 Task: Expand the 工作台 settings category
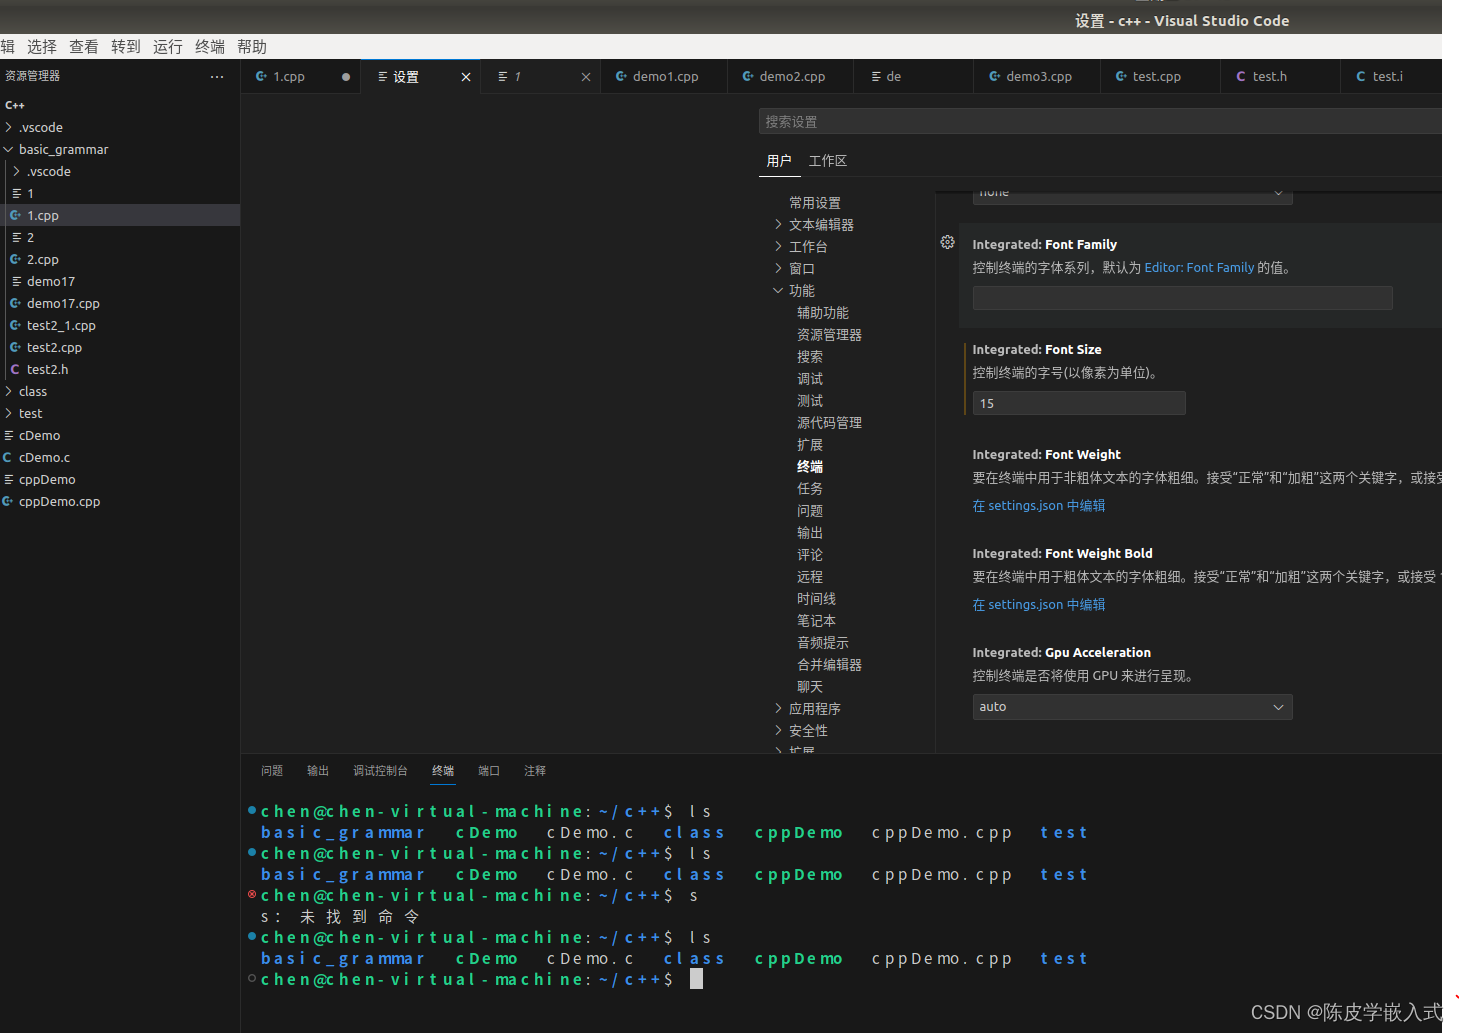click(x=778, y=246)
